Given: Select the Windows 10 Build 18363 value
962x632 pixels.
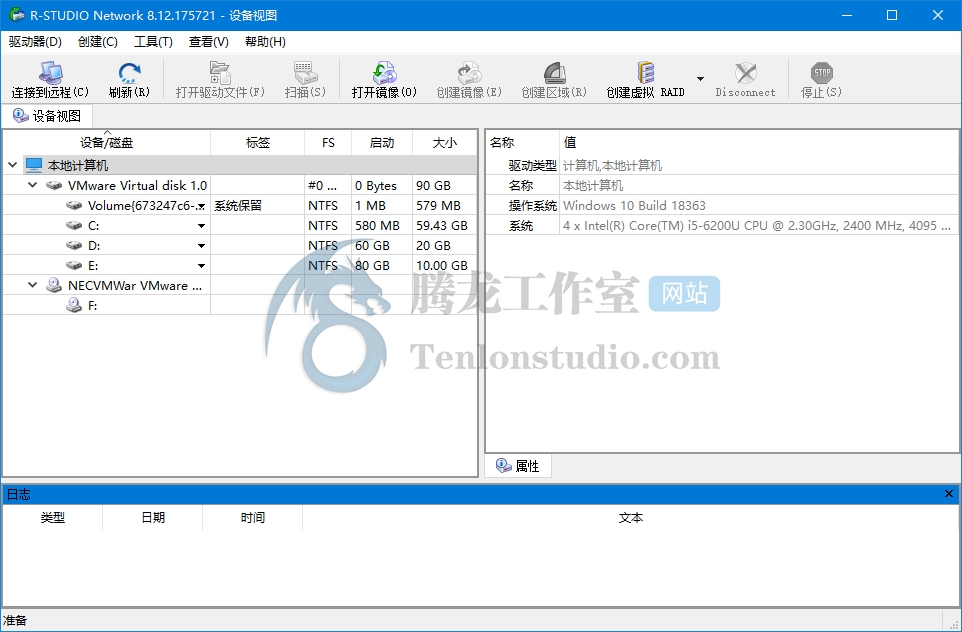Looking at the screenshot, I should (x=634, y=206).
